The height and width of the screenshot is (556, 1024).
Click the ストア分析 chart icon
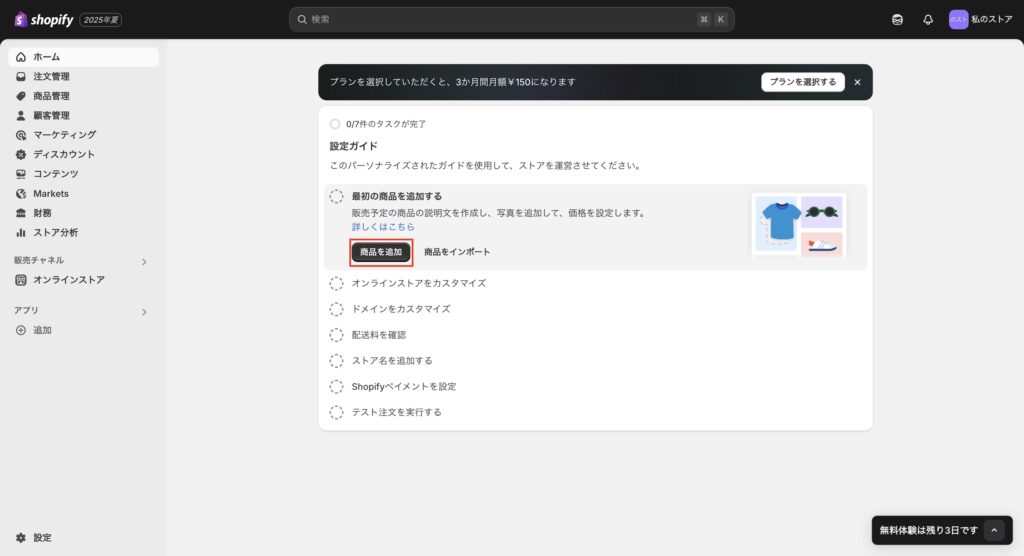21,233
